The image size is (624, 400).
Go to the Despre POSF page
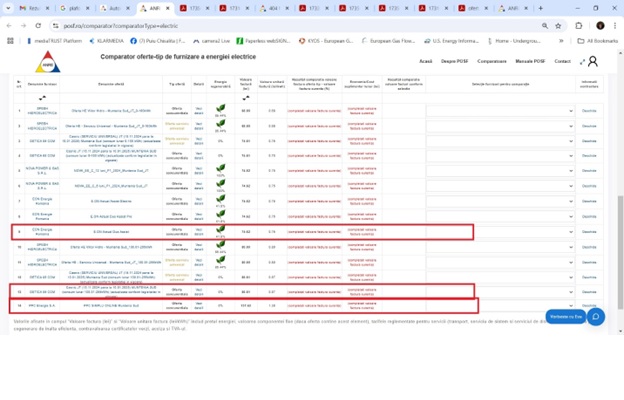(x=454, y=61)
